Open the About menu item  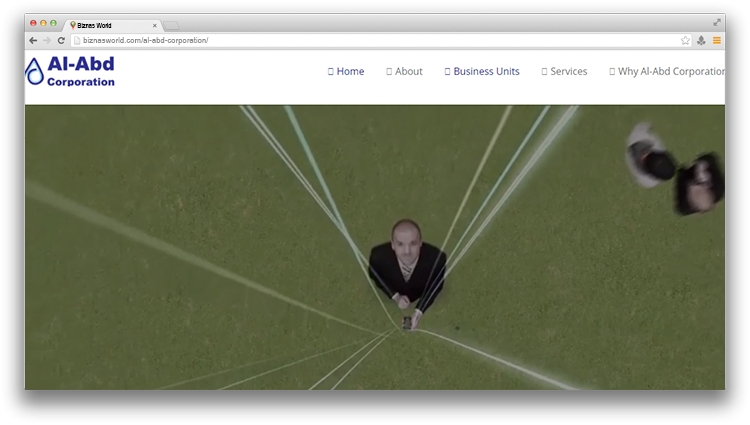(x=405, y=72)
